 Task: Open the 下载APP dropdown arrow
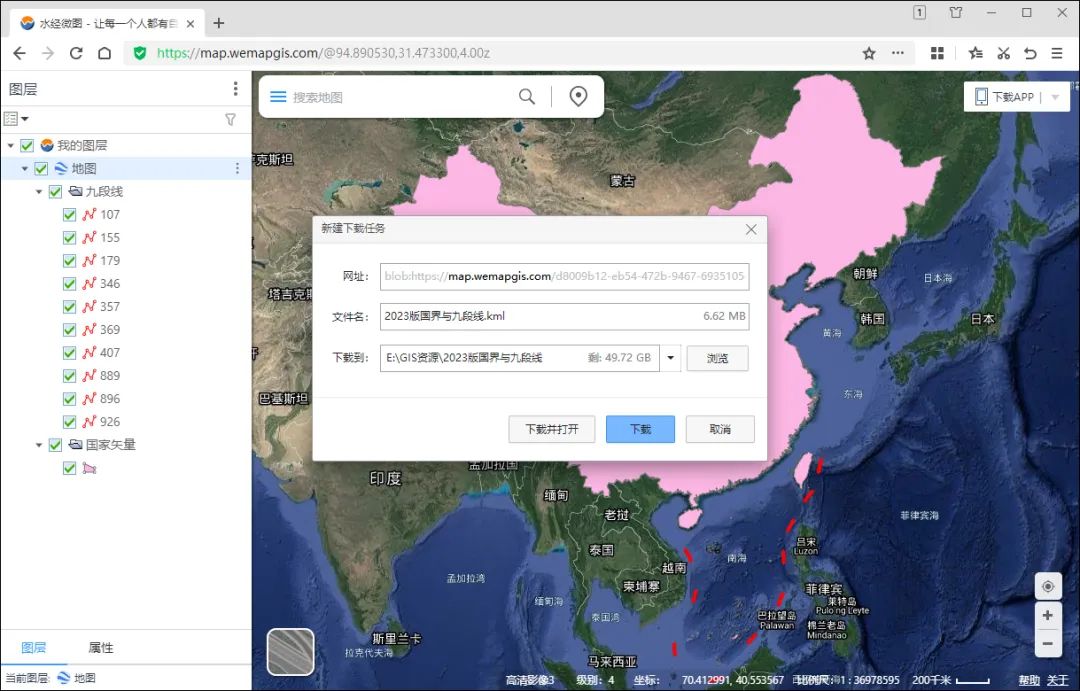point(1056,96)
